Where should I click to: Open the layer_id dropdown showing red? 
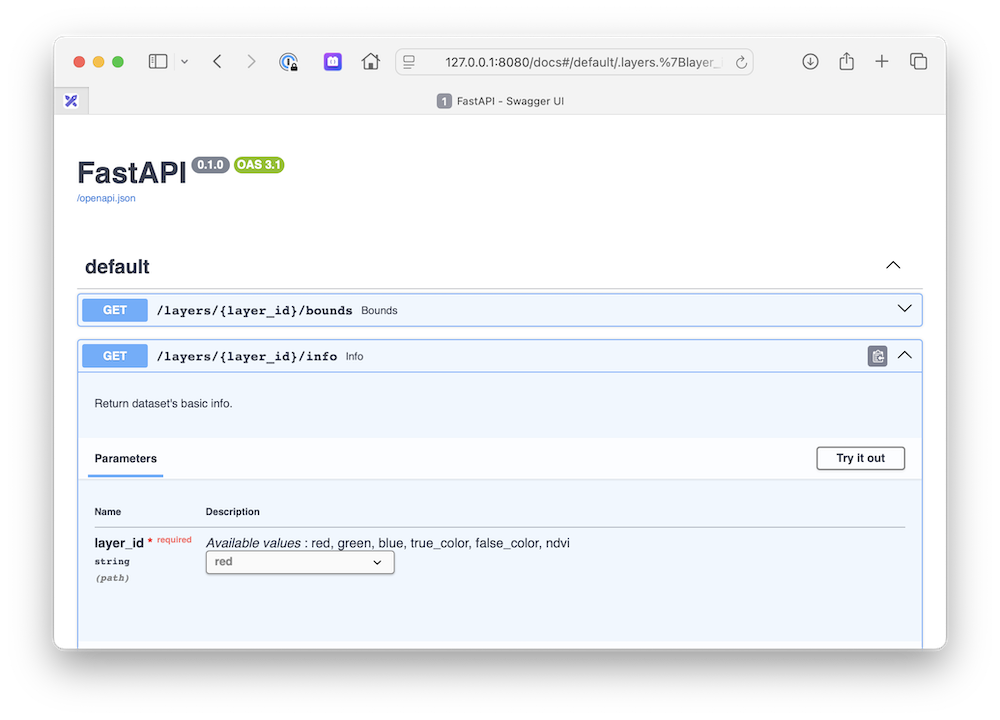pos(300,562)
